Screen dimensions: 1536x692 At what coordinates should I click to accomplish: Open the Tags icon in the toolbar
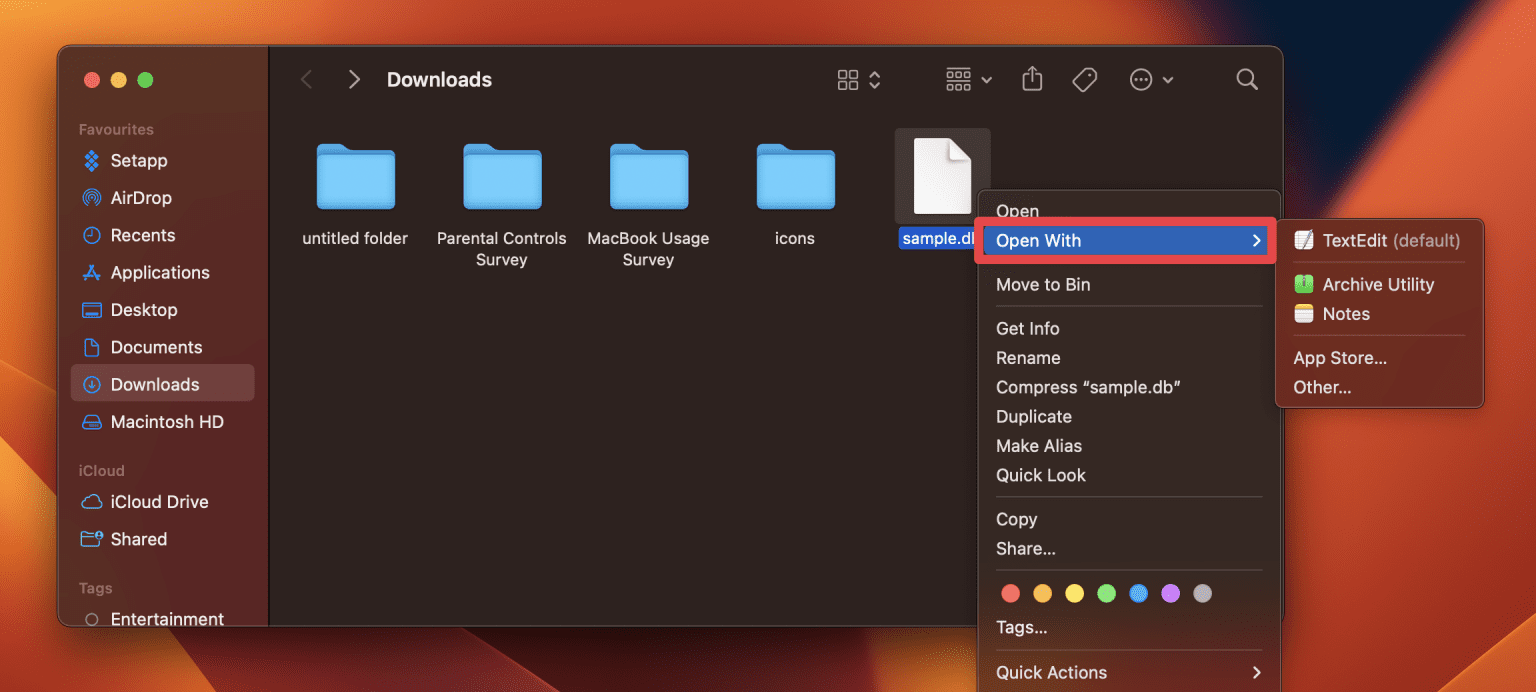point(1084,79)
